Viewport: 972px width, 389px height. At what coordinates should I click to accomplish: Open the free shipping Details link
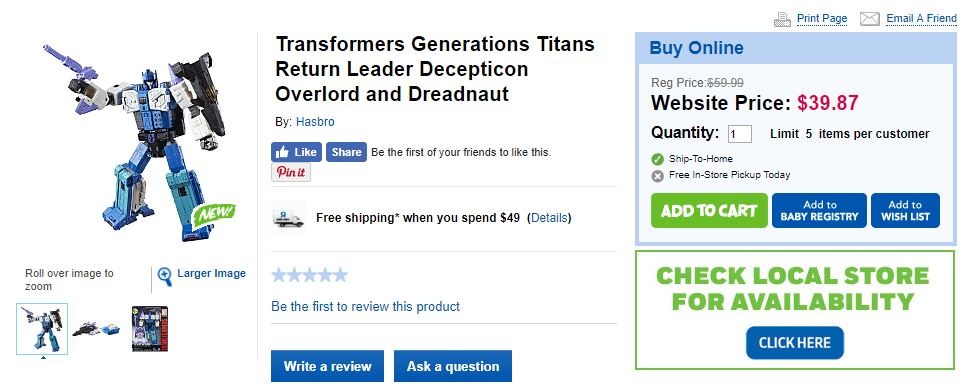coord(549,218)
